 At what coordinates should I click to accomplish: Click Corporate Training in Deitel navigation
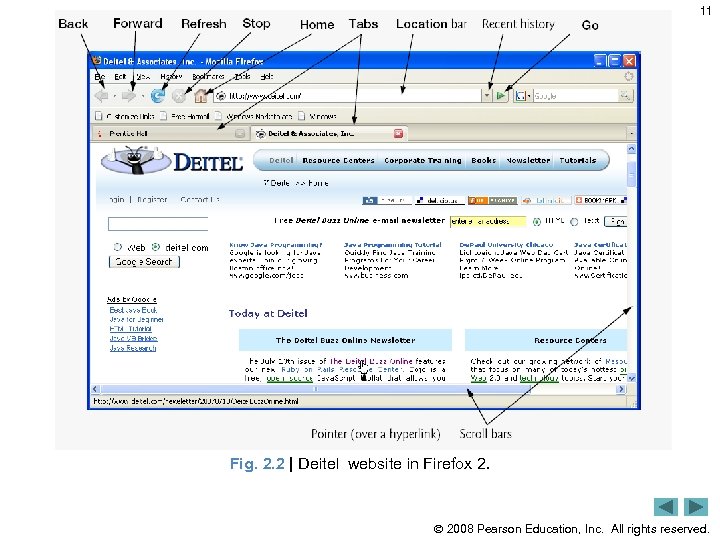[x=422, y=160]
